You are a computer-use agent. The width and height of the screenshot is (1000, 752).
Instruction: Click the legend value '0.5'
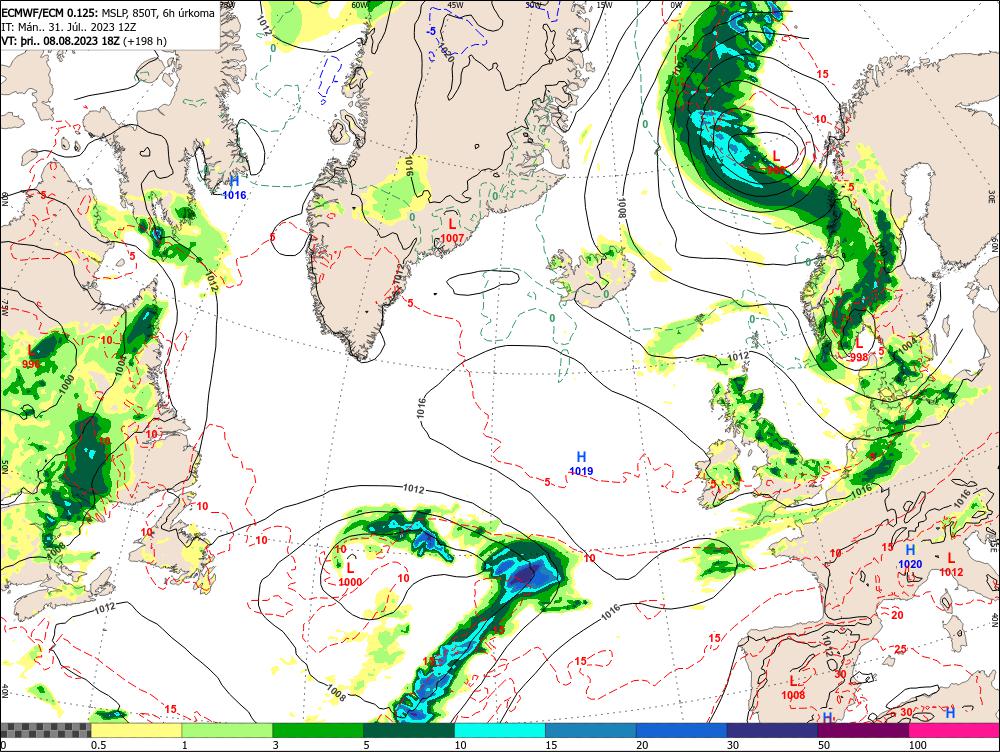point(98,745)
